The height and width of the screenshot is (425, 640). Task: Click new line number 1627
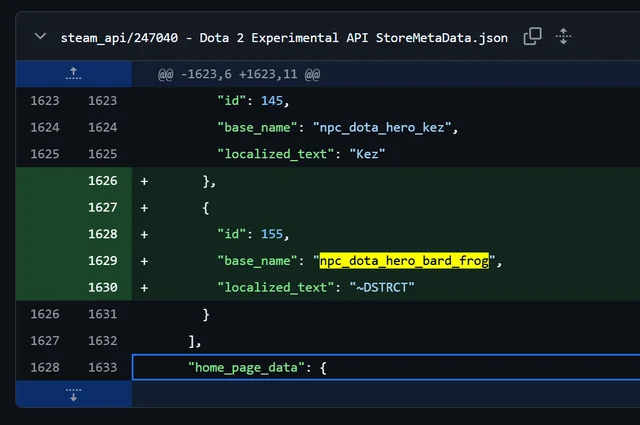102,207
